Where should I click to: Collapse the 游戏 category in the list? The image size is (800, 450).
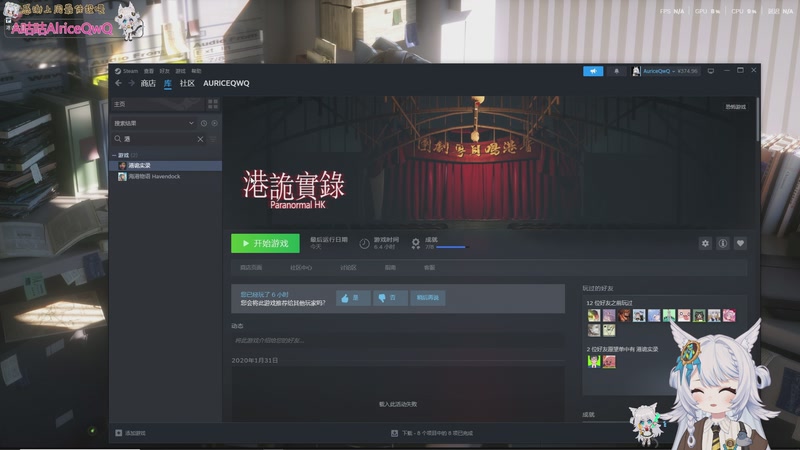pyautogui.click(x=114, y=155)
